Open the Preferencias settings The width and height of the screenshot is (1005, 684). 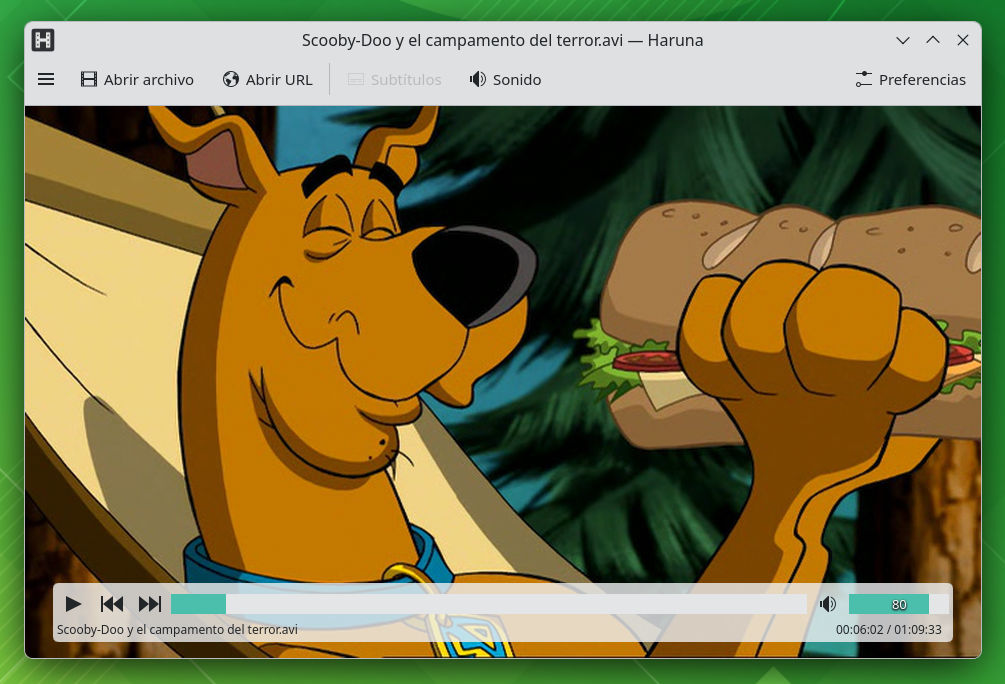coord(910,79)
